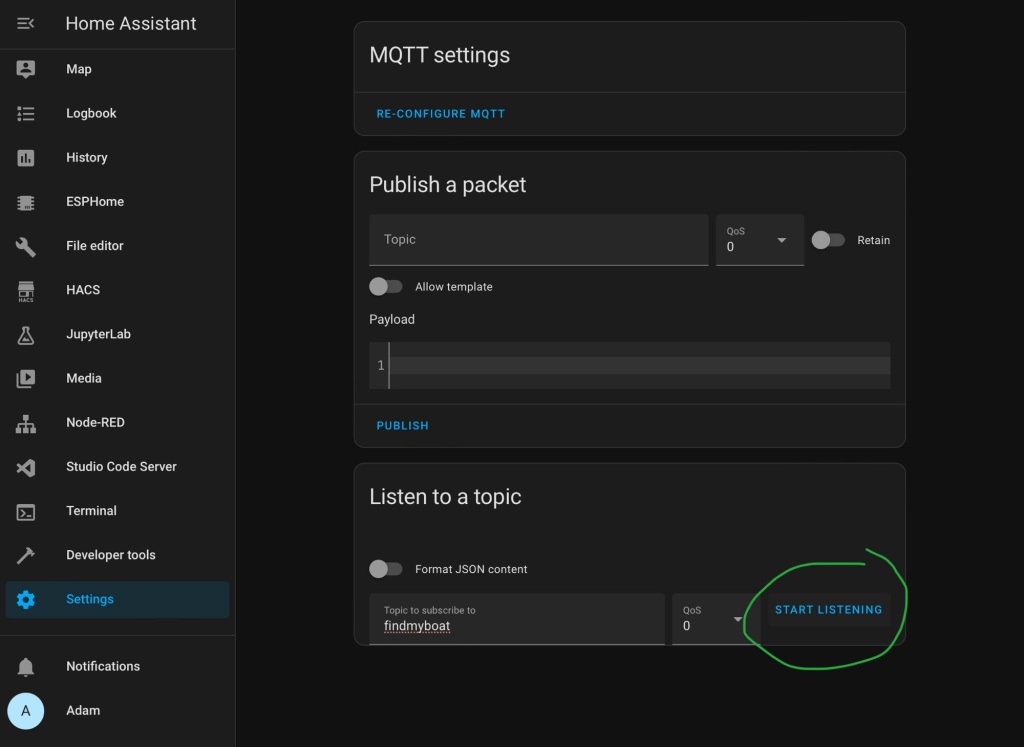Click RE-CONFIGURE MQTT
The image size is (1024, 747).
[440, 113]
